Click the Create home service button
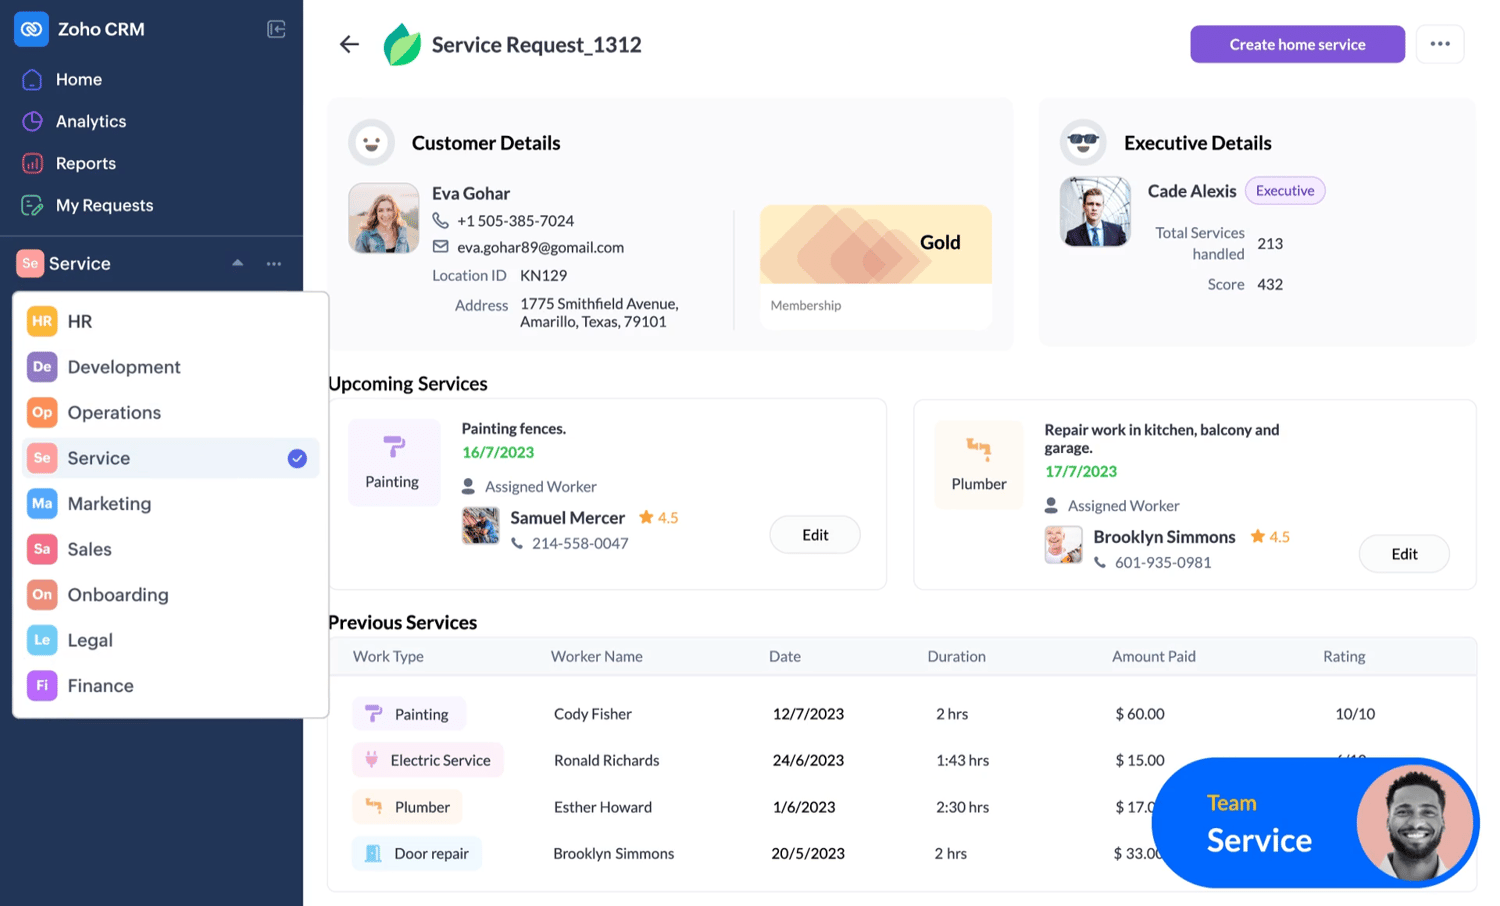The width and height of the screenshot is (1500, 906). [x=1297, y=44]
